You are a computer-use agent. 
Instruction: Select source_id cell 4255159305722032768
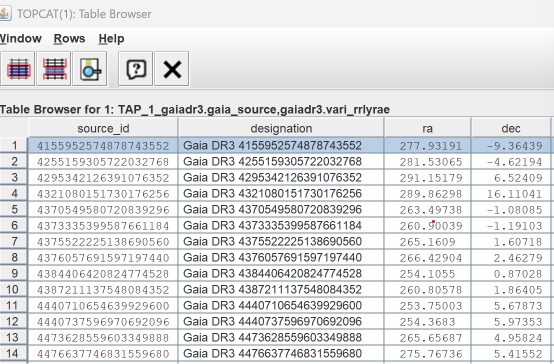103,162
